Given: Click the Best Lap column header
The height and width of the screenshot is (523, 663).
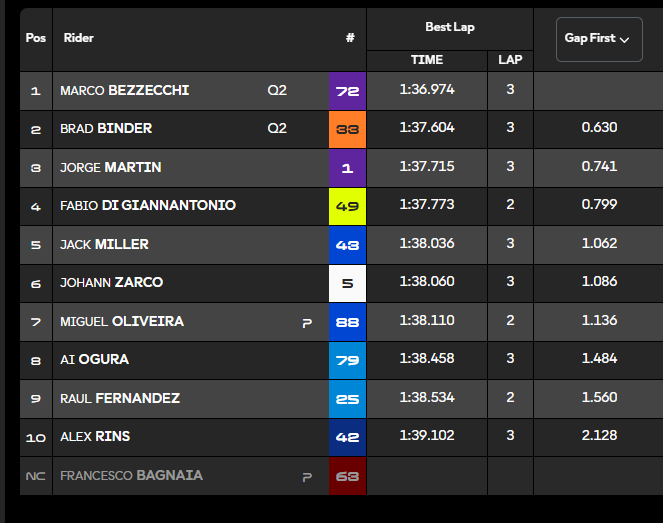Looking at the screenshot, I should pos(450,27).
